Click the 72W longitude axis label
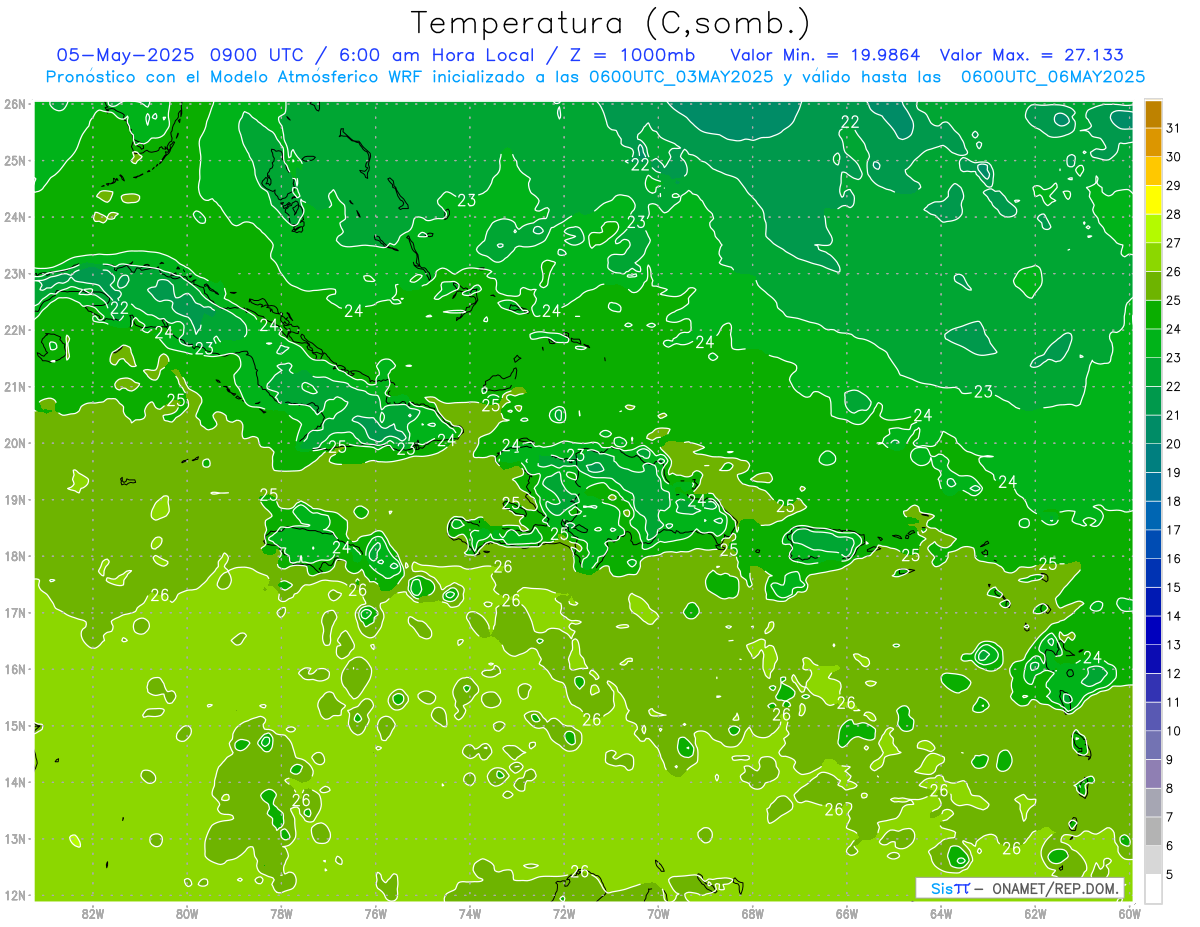 [x=564, y=913]
